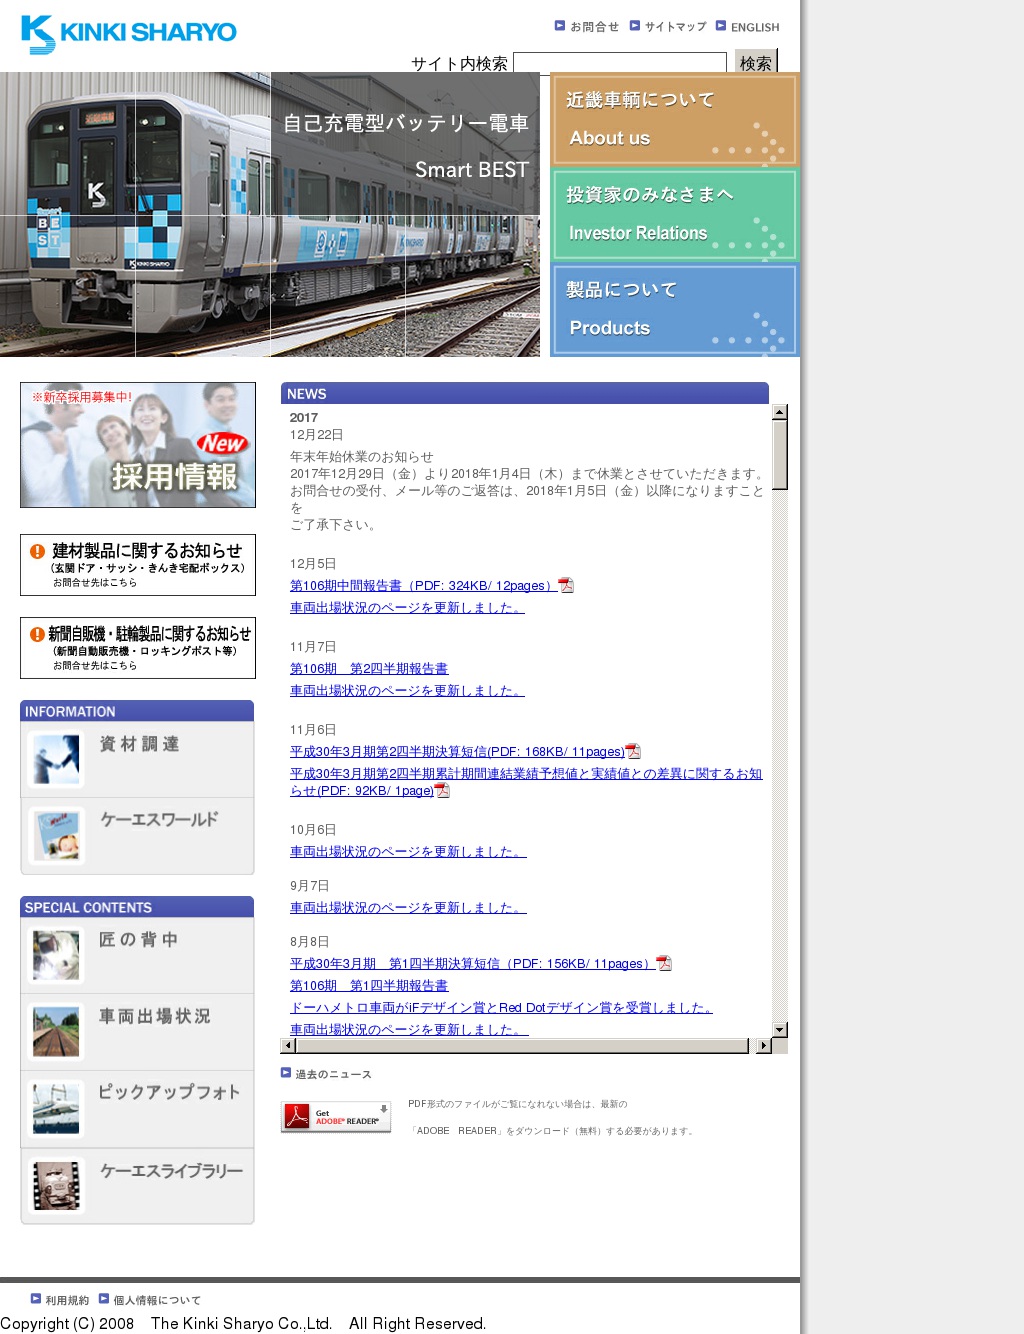Open 第106期中間報告書 PDF link

(423, 586)
